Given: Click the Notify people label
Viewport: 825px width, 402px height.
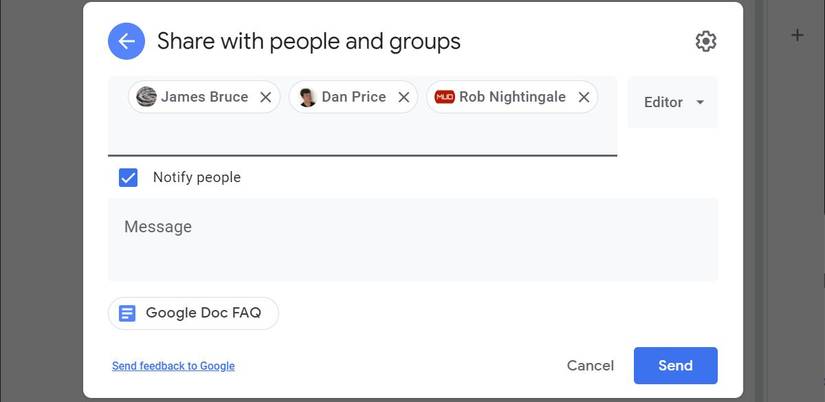Looking at the screenshot, I should (x=196, y=177).
